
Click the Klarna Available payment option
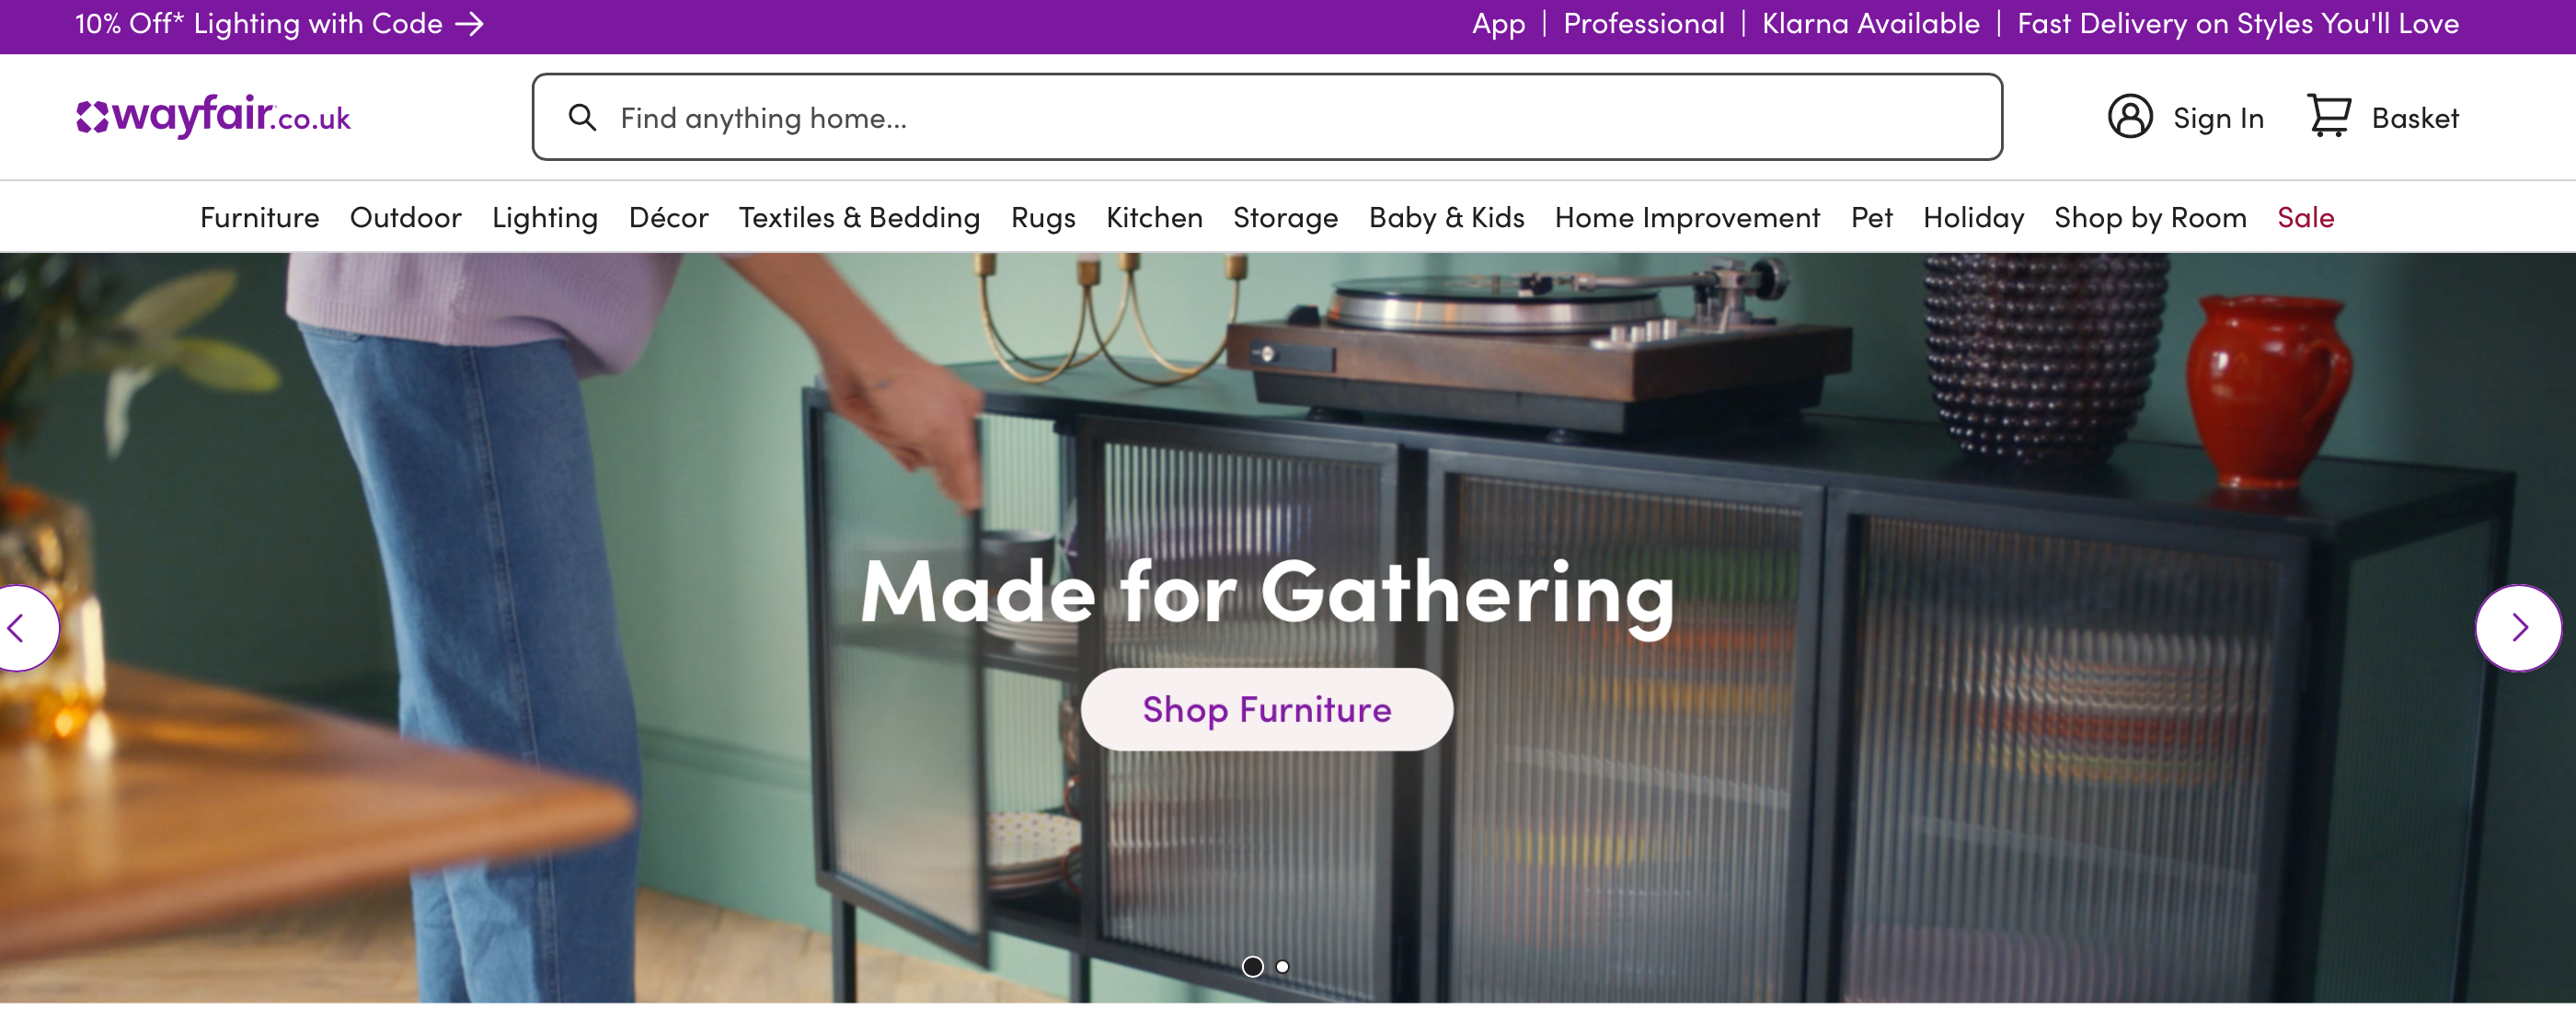[1869, 25]
